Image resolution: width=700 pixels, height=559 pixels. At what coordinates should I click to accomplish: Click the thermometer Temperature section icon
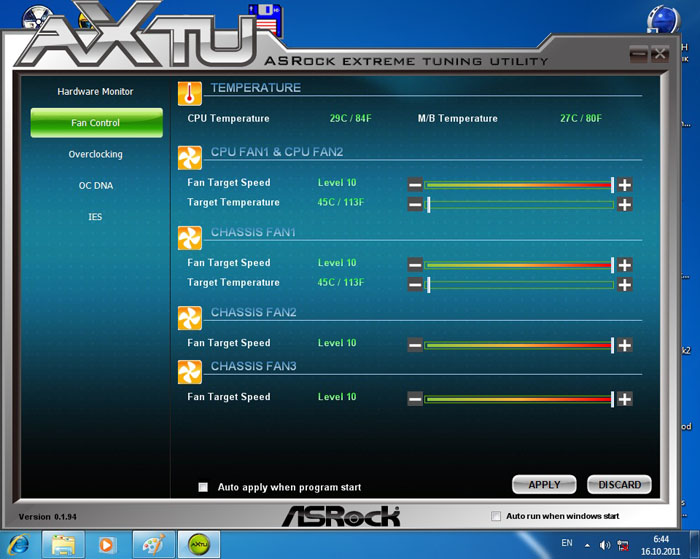[x=189, y=94]
